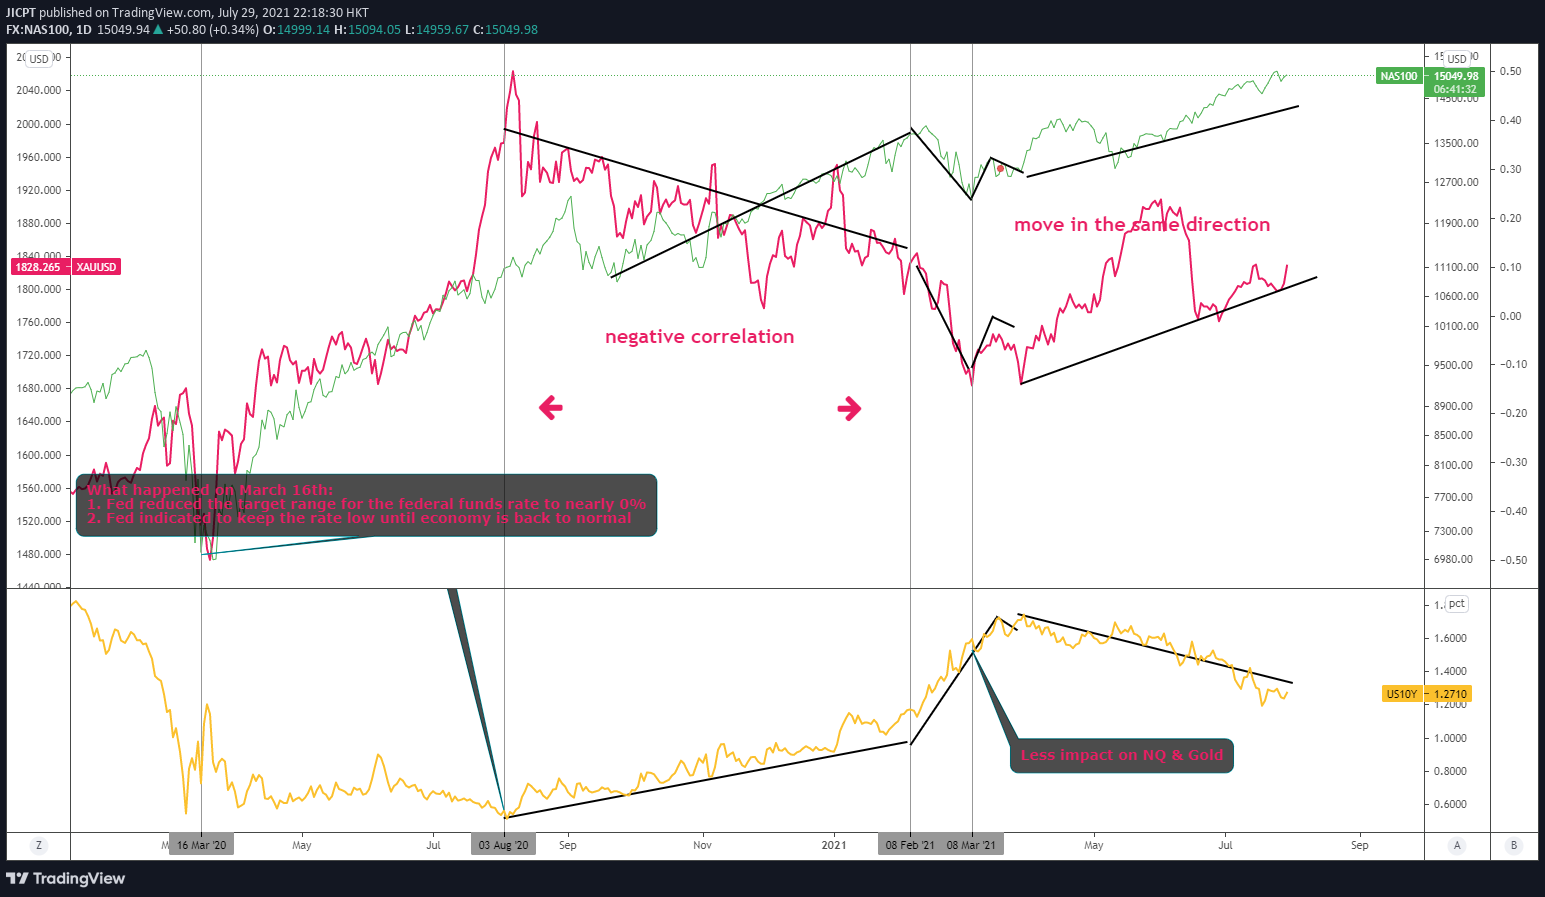Click the B scale button
The height and width of the screenshot is (897, 1545).
tap(1514, 845)
